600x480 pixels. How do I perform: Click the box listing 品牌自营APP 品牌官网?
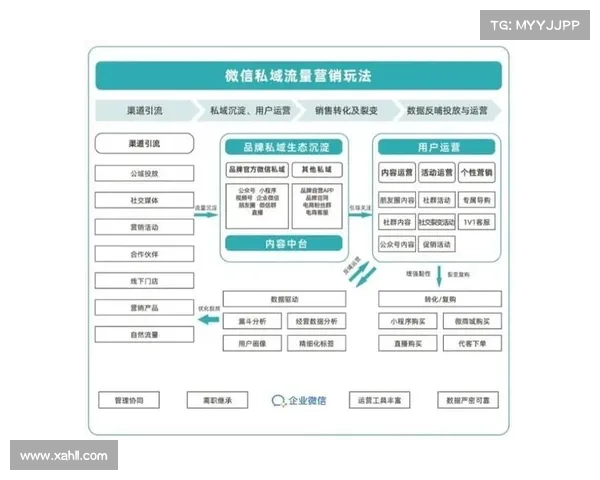[x=317, y=206]
